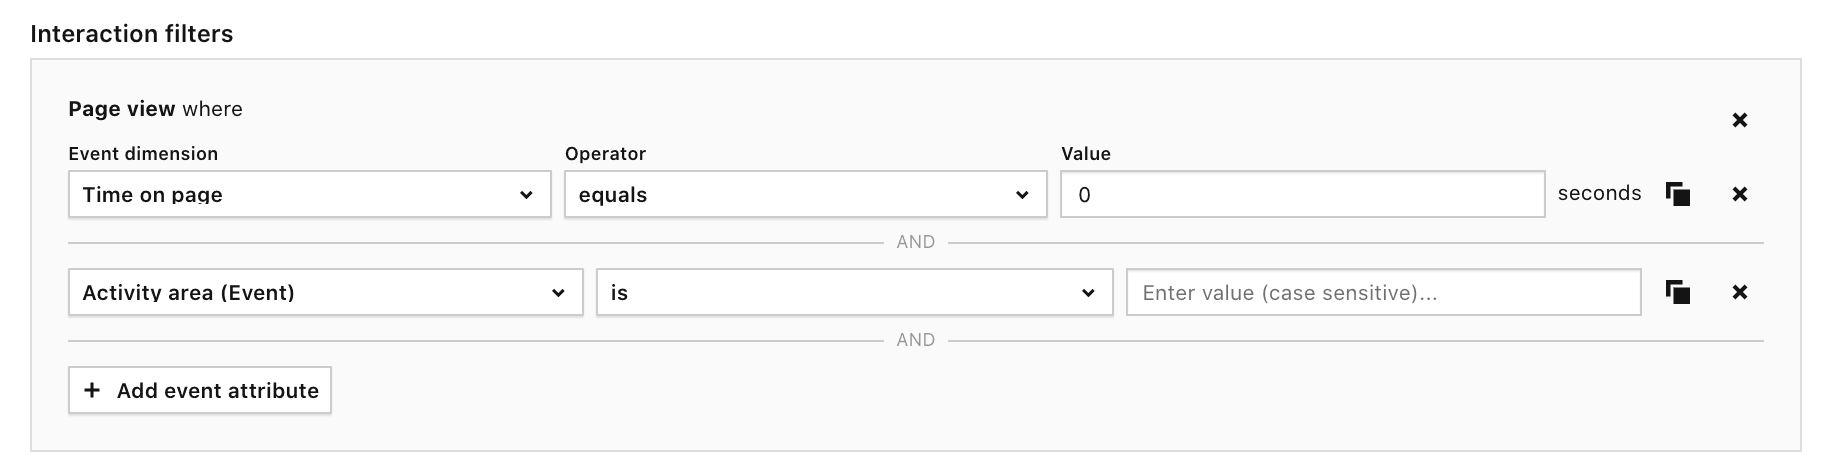The image size is (1834, 466).
Task: Duplicate the Activity area (Event) condition
Action: [1678, 292]
